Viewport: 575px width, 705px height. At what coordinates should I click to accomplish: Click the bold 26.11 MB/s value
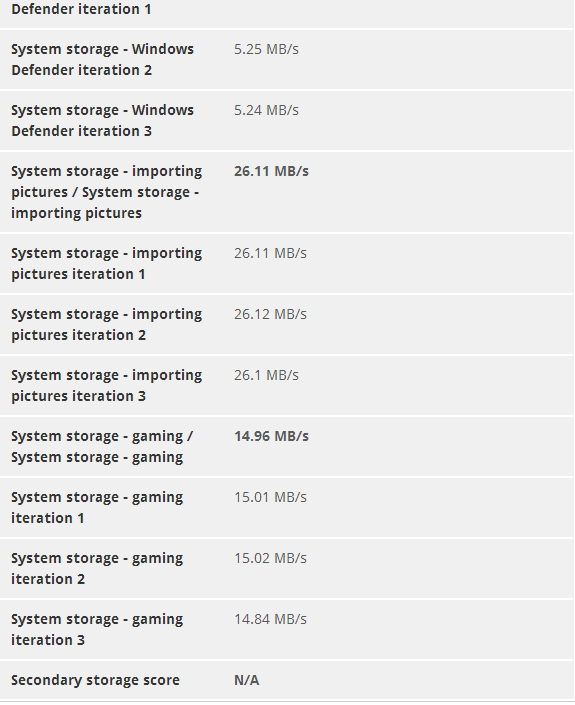(x=271, y=171)
